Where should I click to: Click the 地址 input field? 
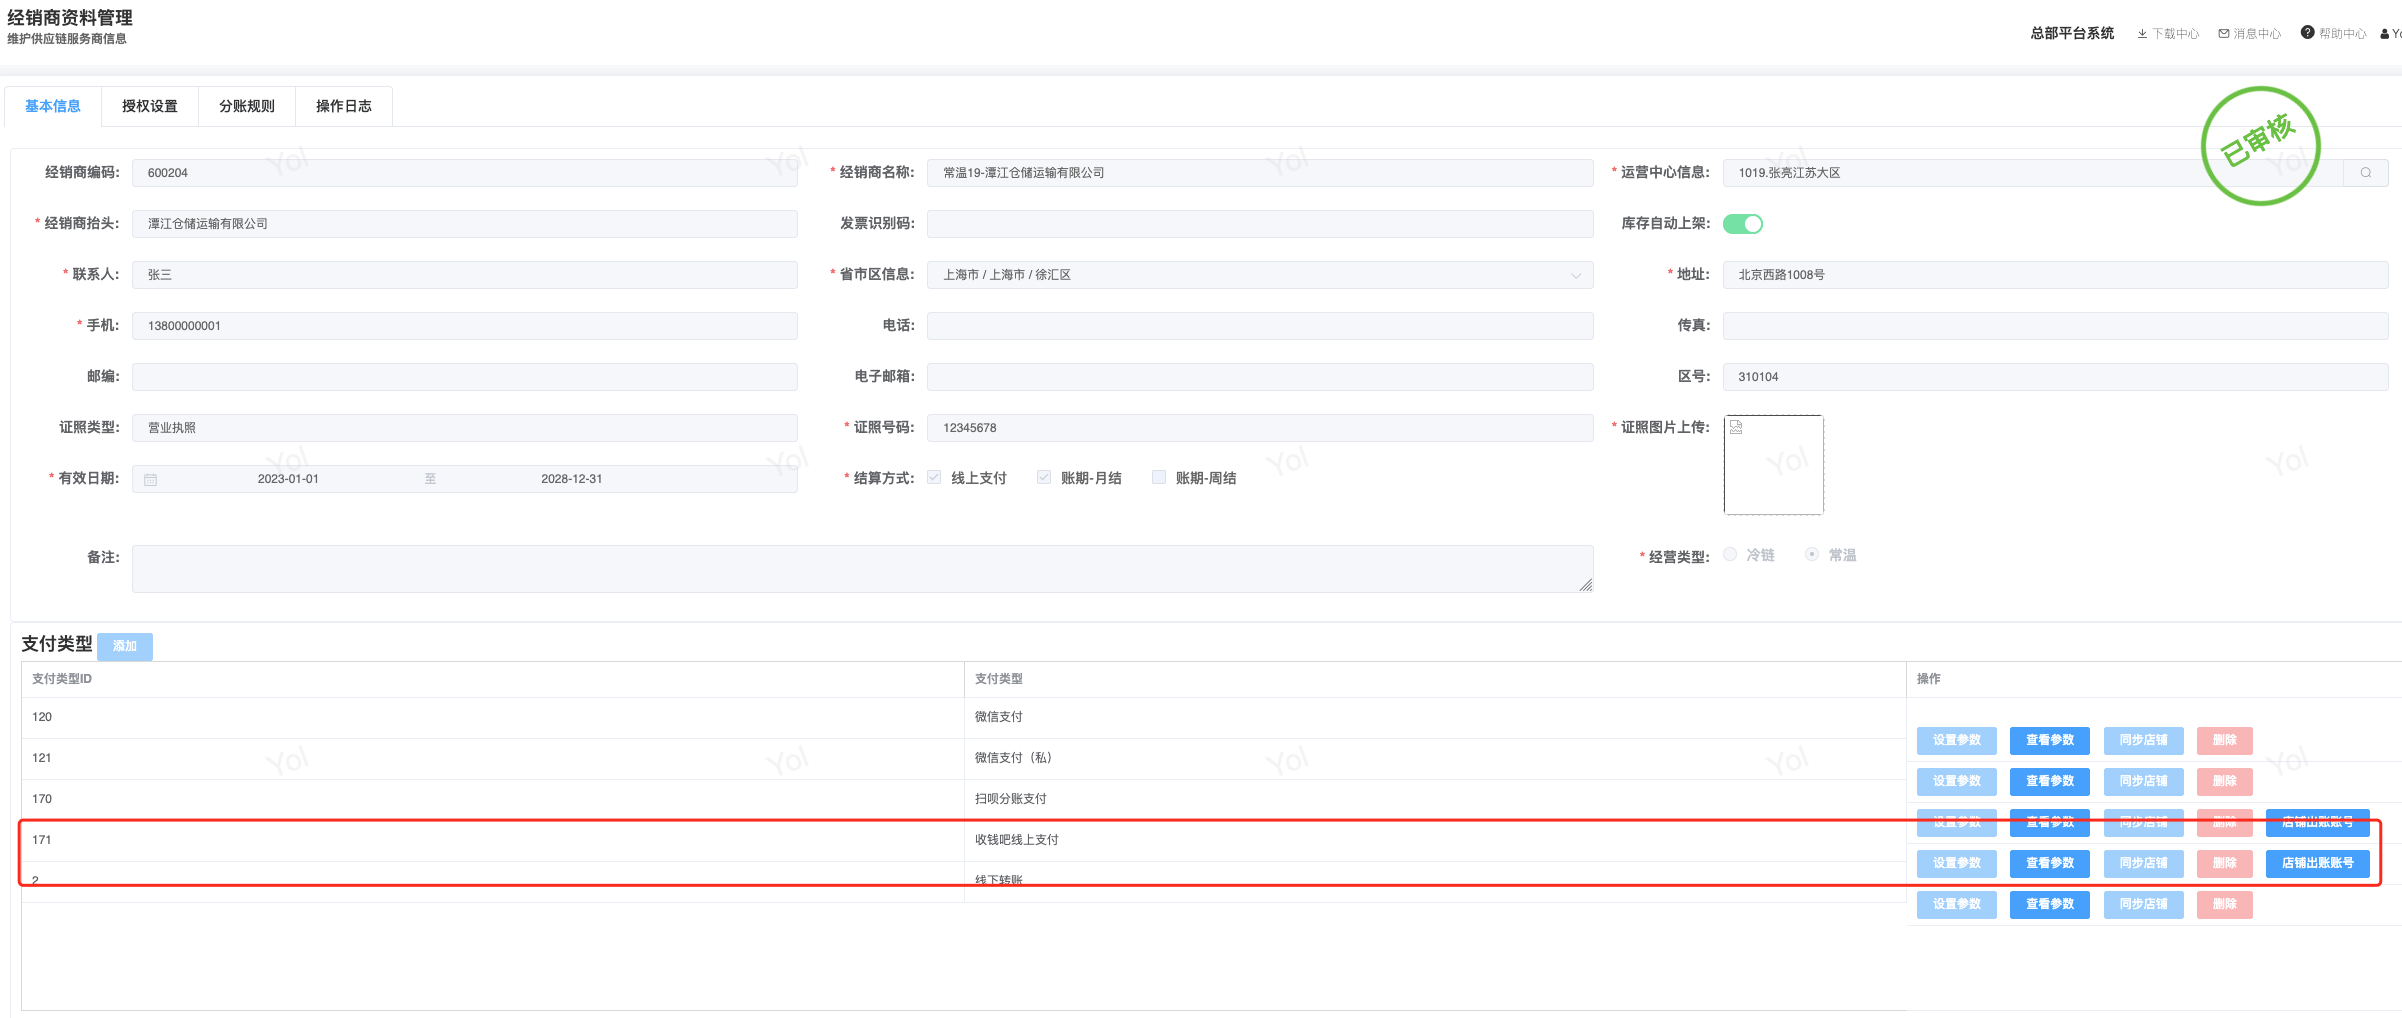pos(2055,275)
